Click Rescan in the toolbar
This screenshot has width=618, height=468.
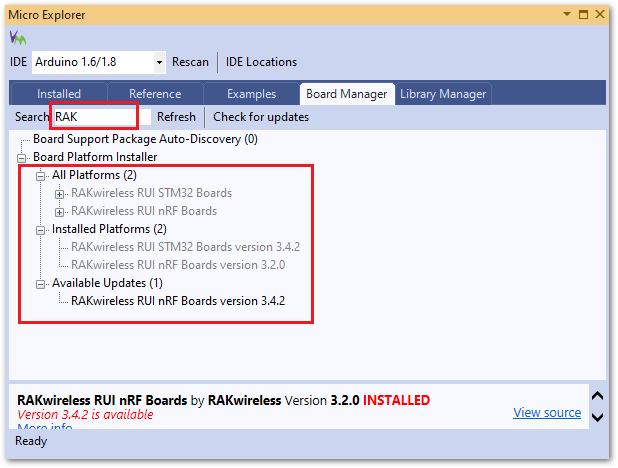coord(190,62)
